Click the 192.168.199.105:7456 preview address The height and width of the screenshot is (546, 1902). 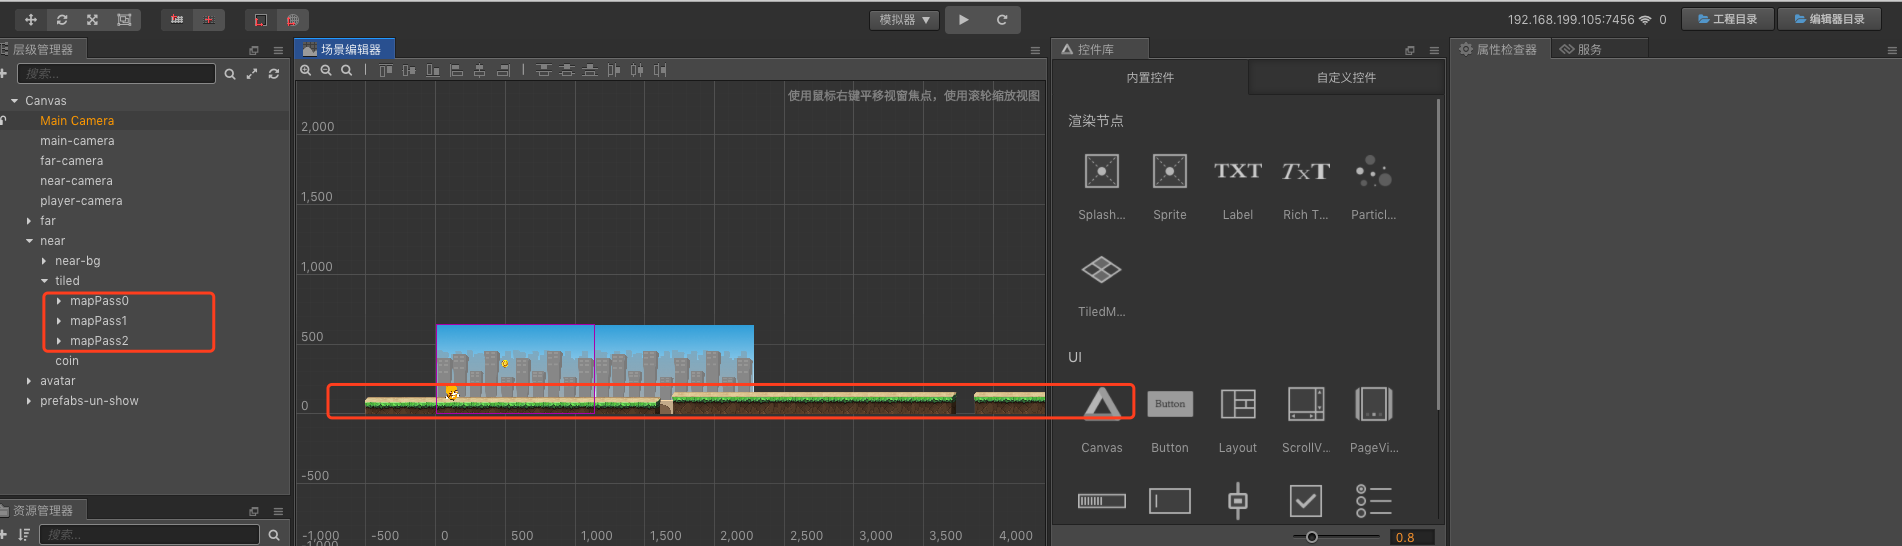point(1570,20)
